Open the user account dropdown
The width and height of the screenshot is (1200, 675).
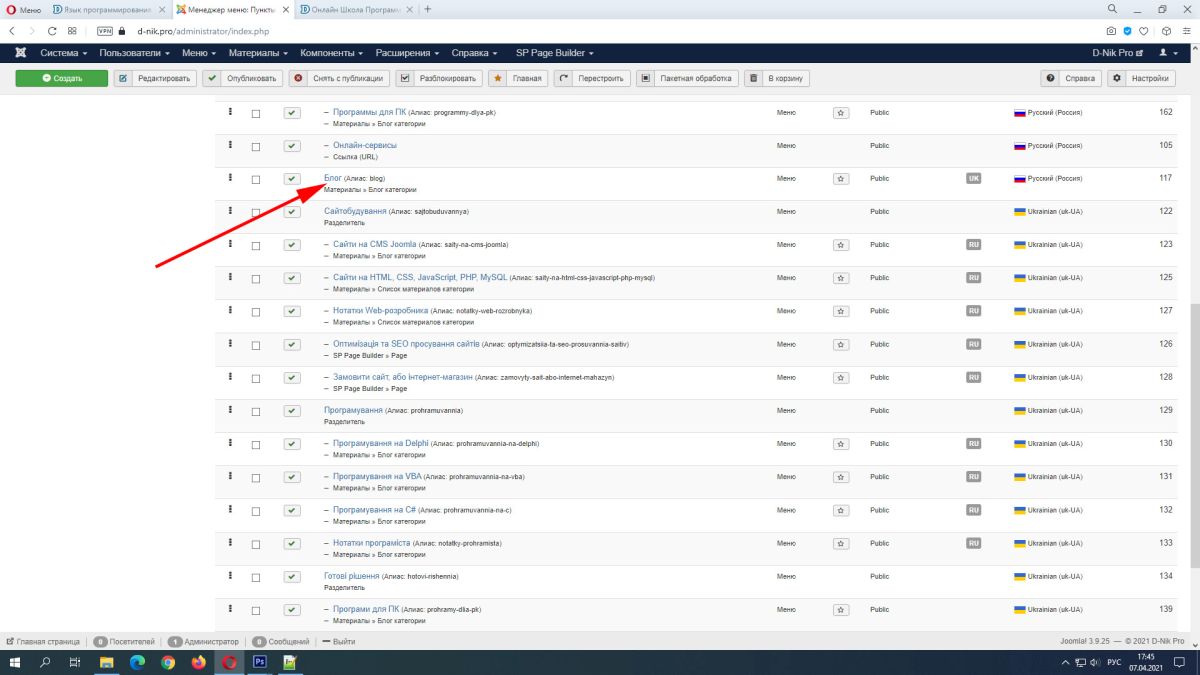(x=1169, y=52)
